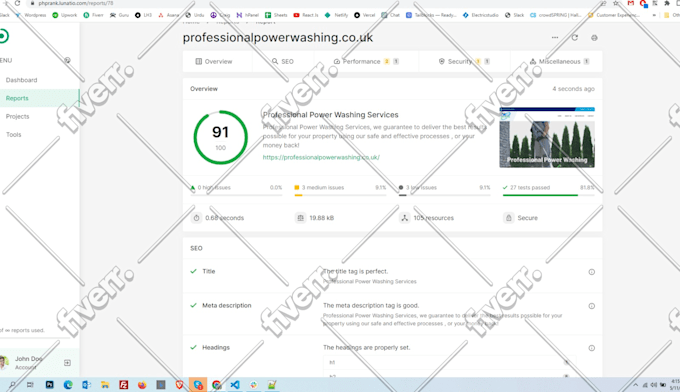The image size is (680, 392).
Task: Open the Wordpress bookmark
Action: pyautogui.click(x=31, y=15)
